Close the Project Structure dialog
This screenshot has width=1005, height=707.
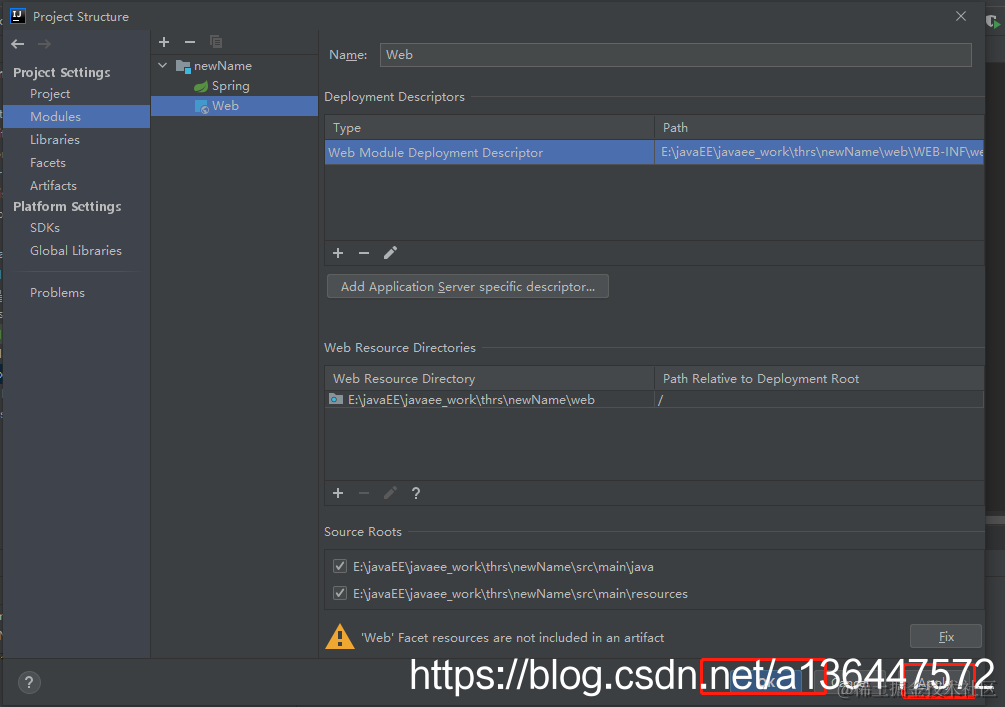[961, 16]
